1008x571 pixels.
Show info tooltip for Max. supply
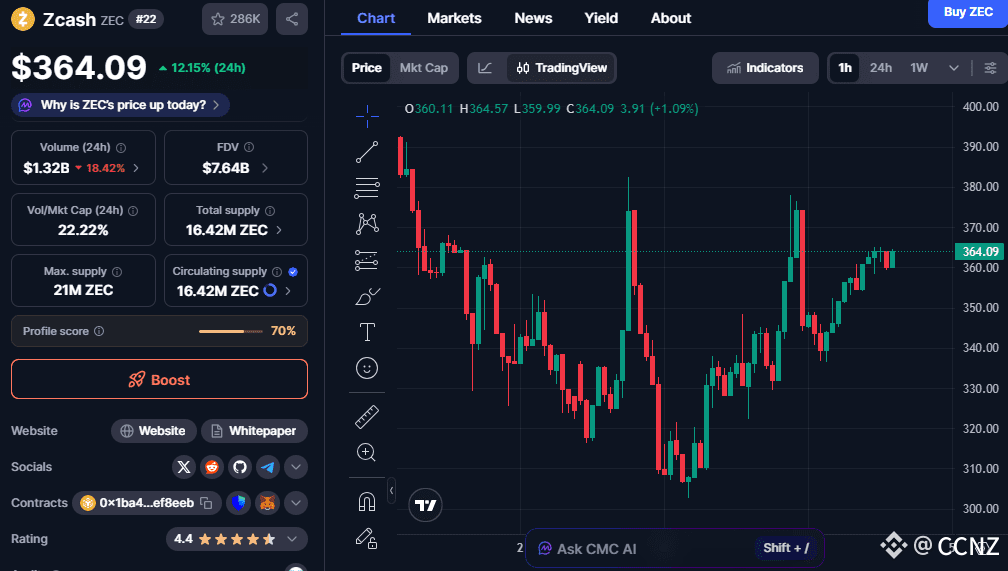click(x=117, y=272)
